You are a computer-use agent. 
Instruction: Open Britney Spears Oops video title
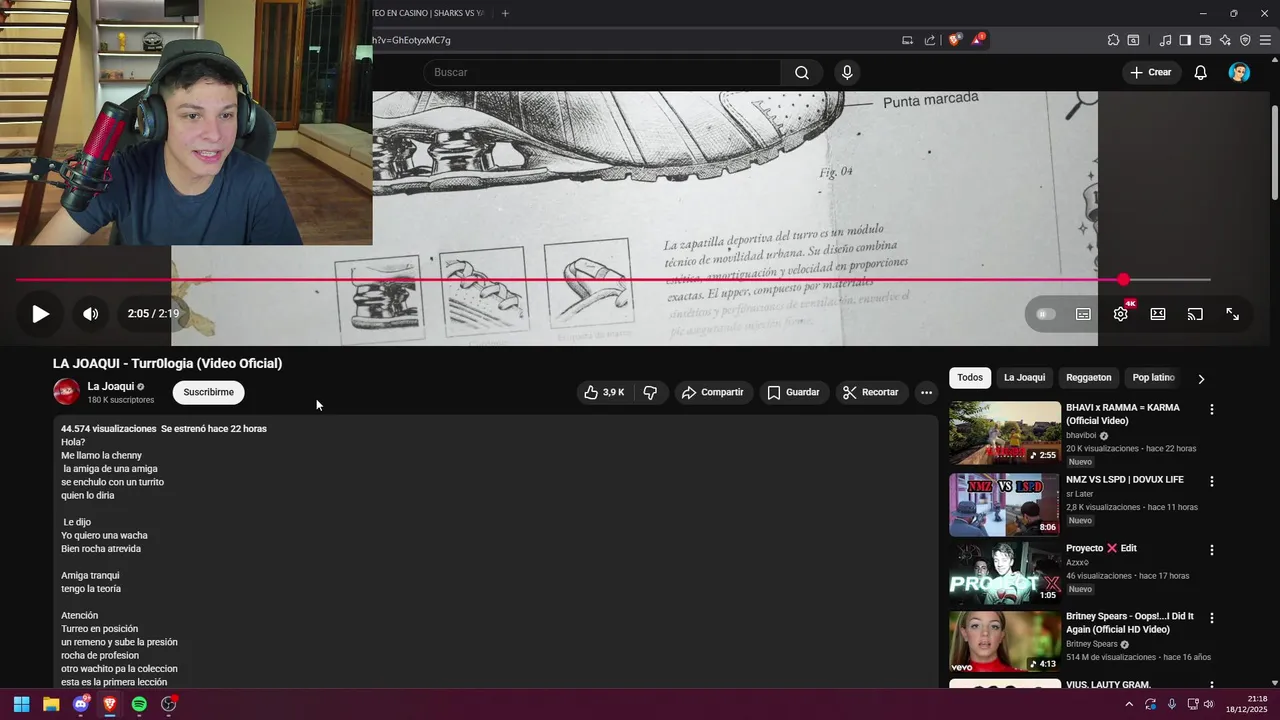click(1130, 623)
